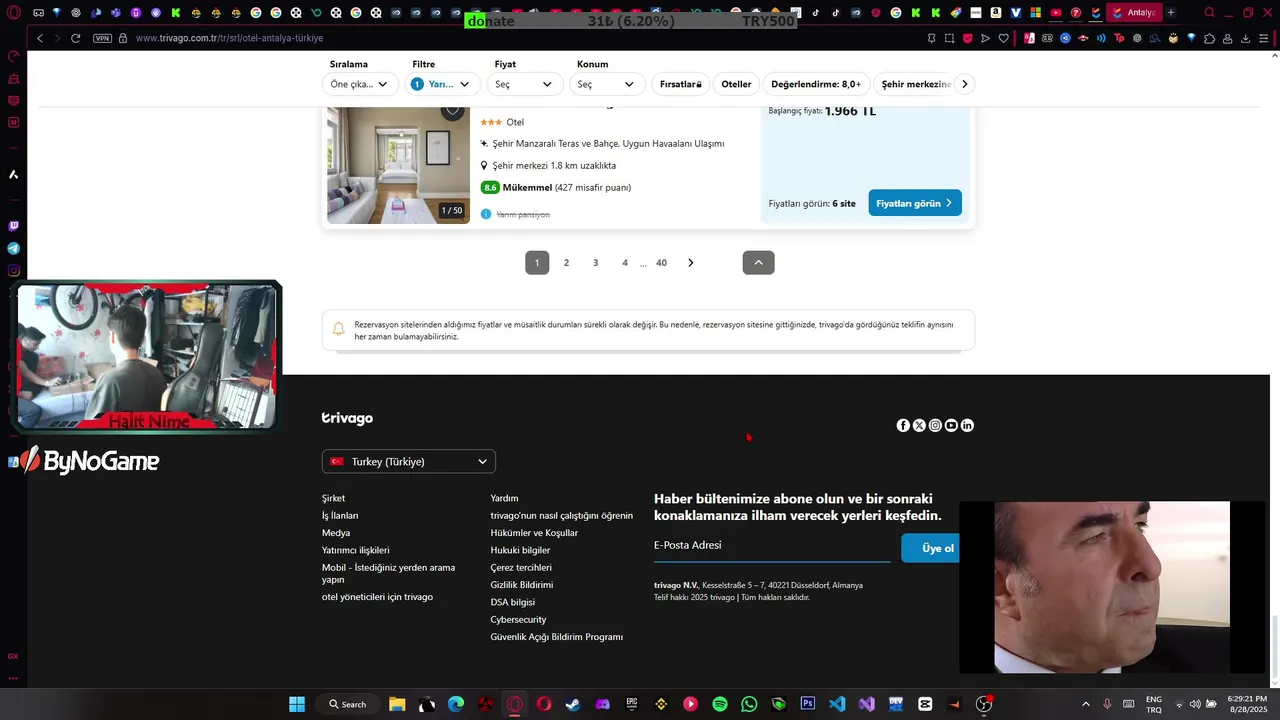Open 'Hükümler ve Koşullar' link
Viewport: 1280px width, 720px height.
534,533
